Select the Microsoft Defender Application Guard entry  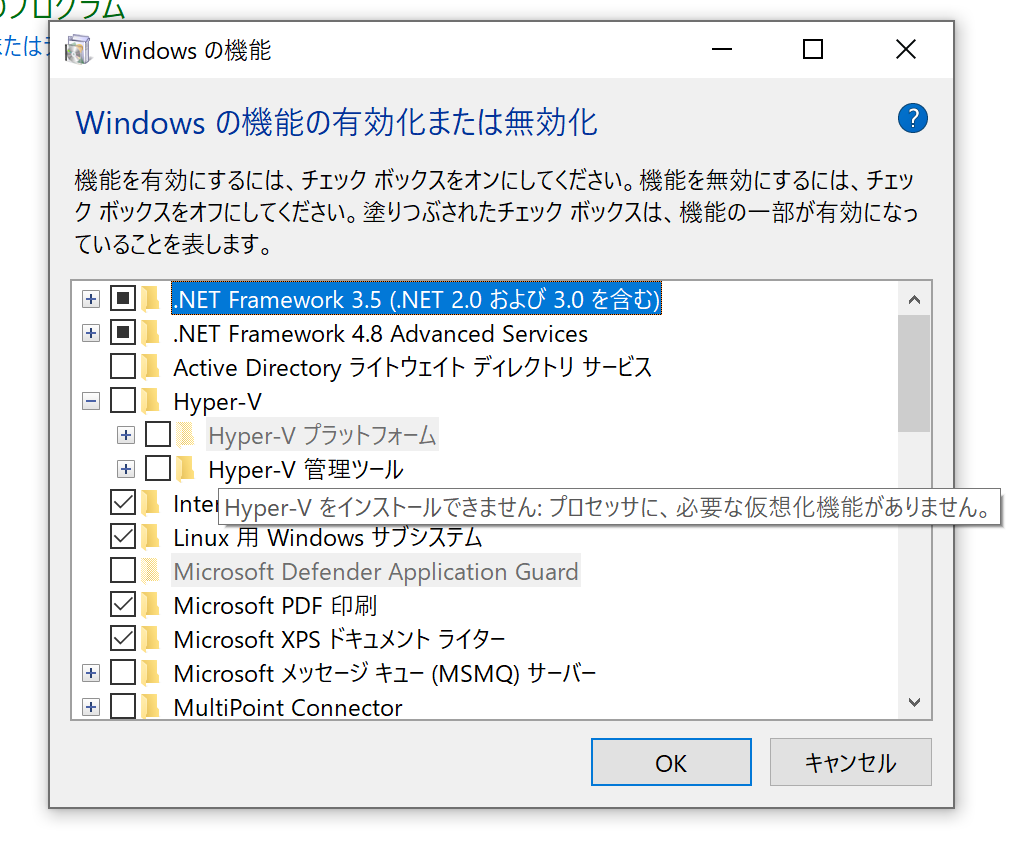pyautogui.click(x=377, y=571)
